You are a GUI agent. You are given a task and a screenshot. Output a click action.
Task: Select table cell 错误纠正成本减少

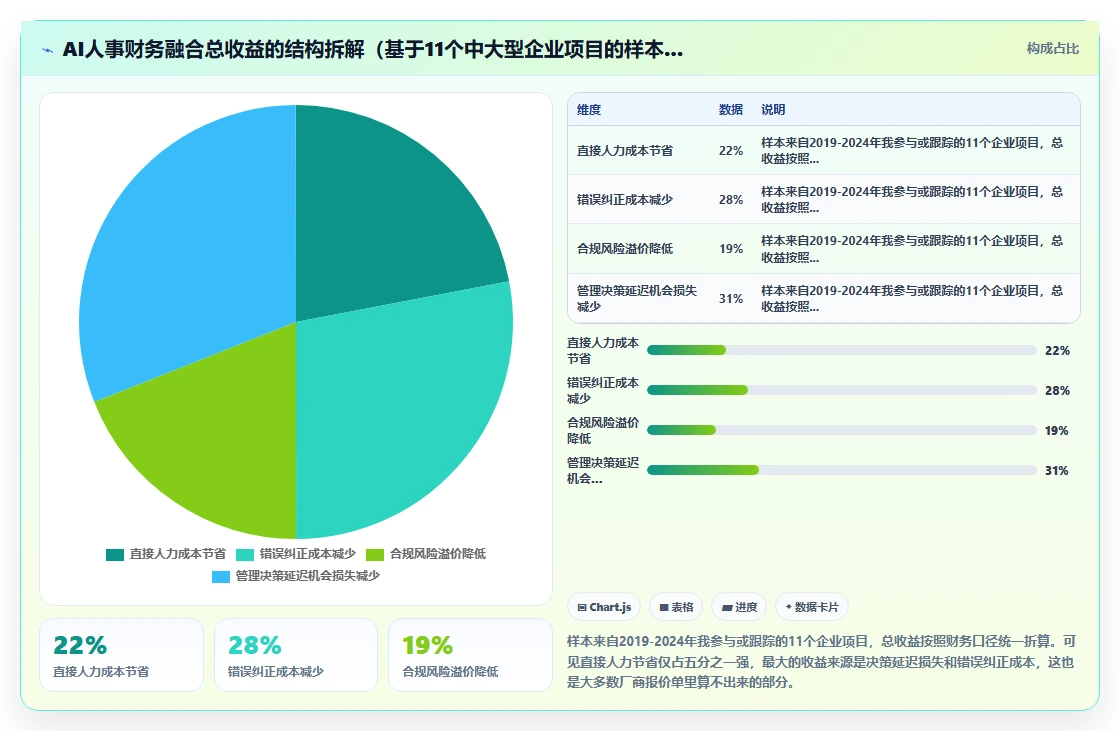(x=625, y=199)
